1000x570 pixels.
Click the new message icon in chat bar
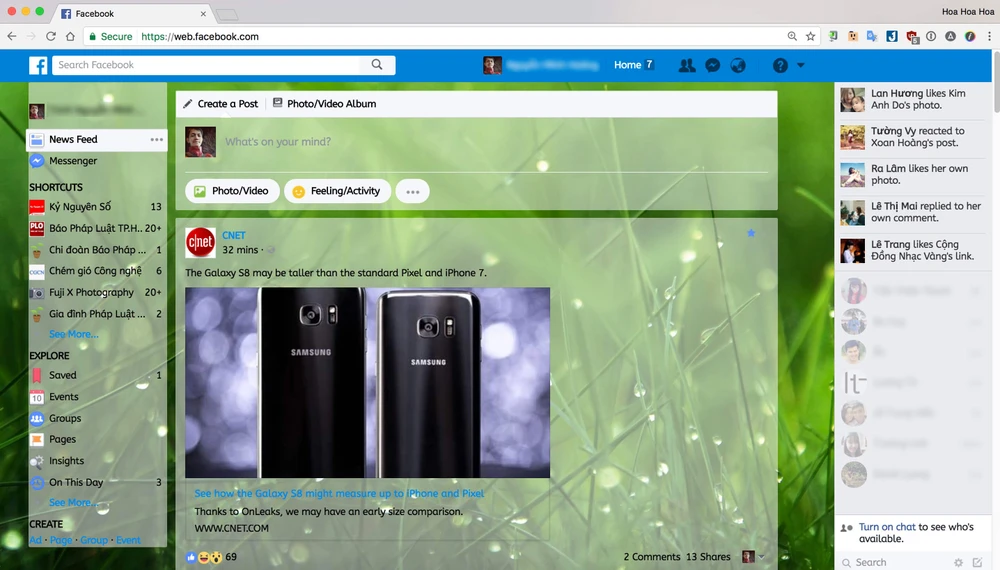pos(977,562)
